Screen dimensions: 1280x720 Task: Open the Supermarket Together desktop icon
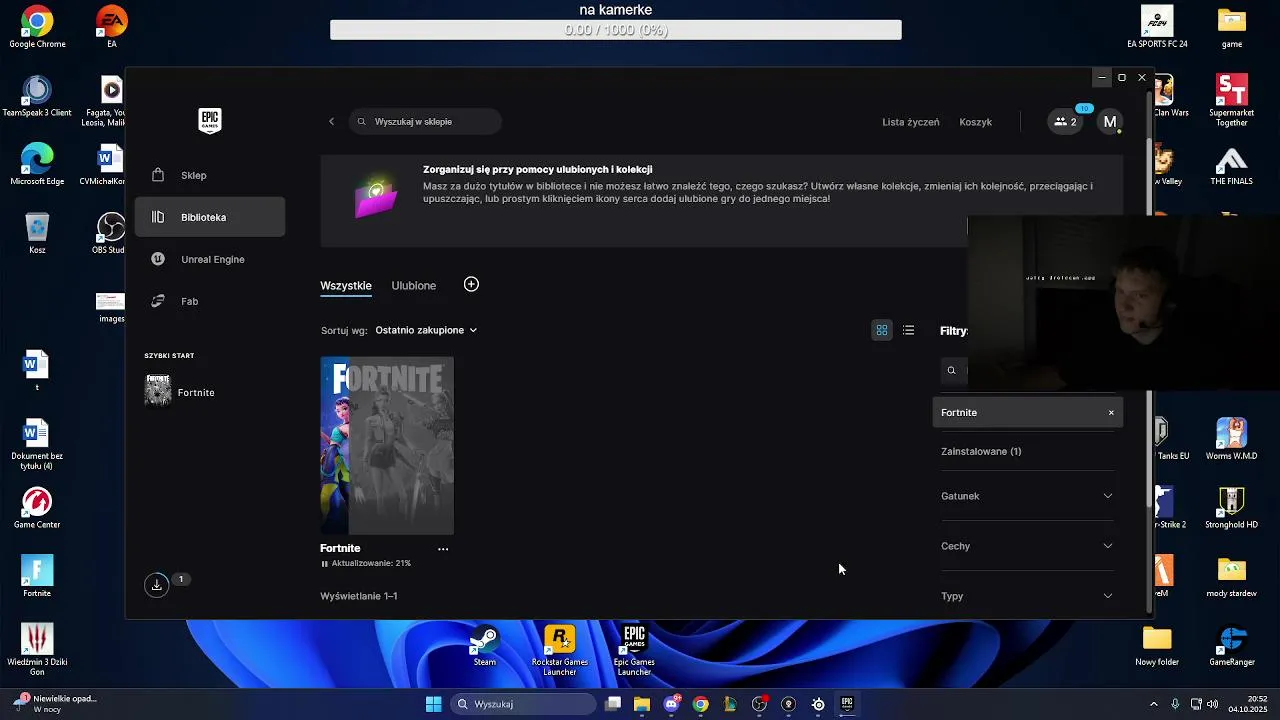[1232, 100]
